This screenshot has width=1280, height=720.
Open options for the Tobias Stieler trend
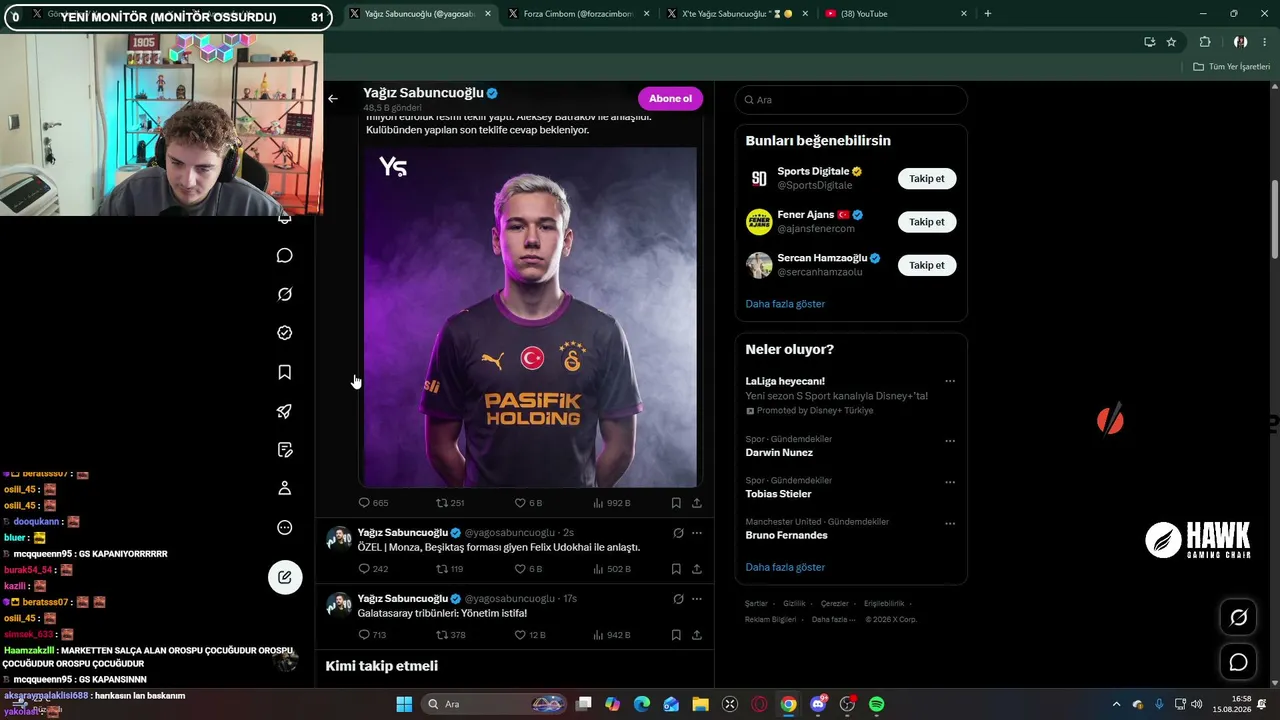950,482
